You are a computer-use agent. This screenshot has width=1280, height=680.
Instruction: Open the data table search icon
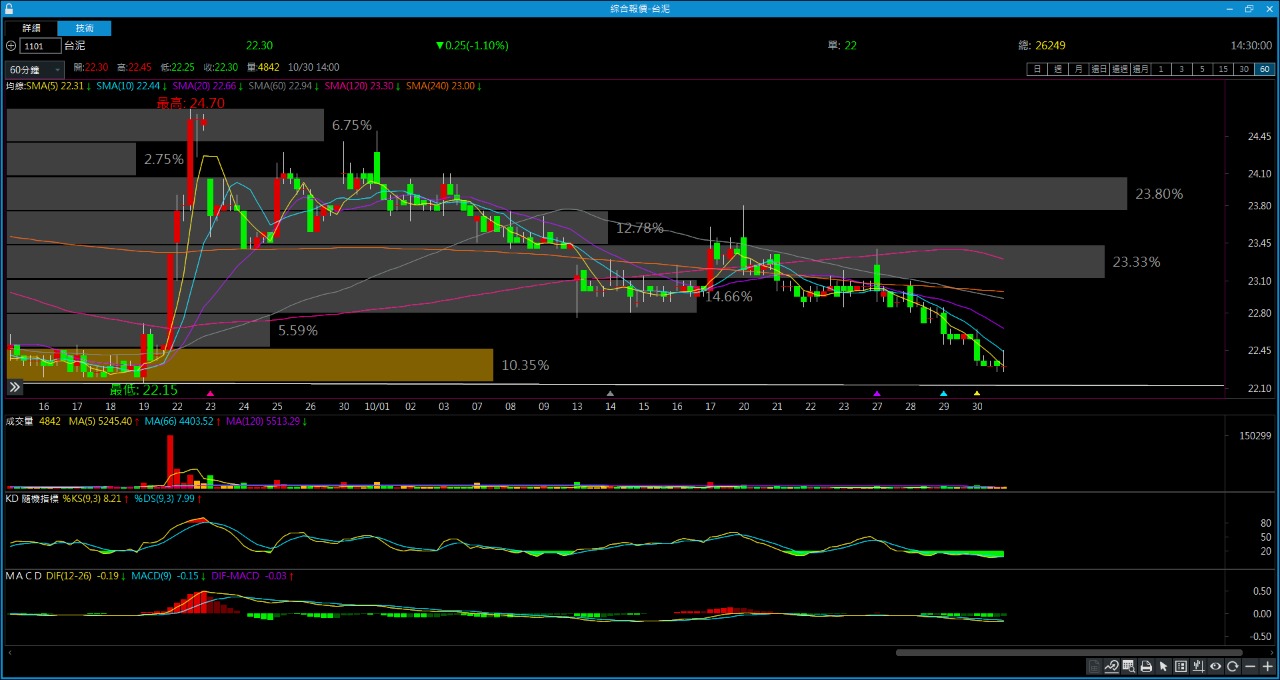coord(1128,667)
